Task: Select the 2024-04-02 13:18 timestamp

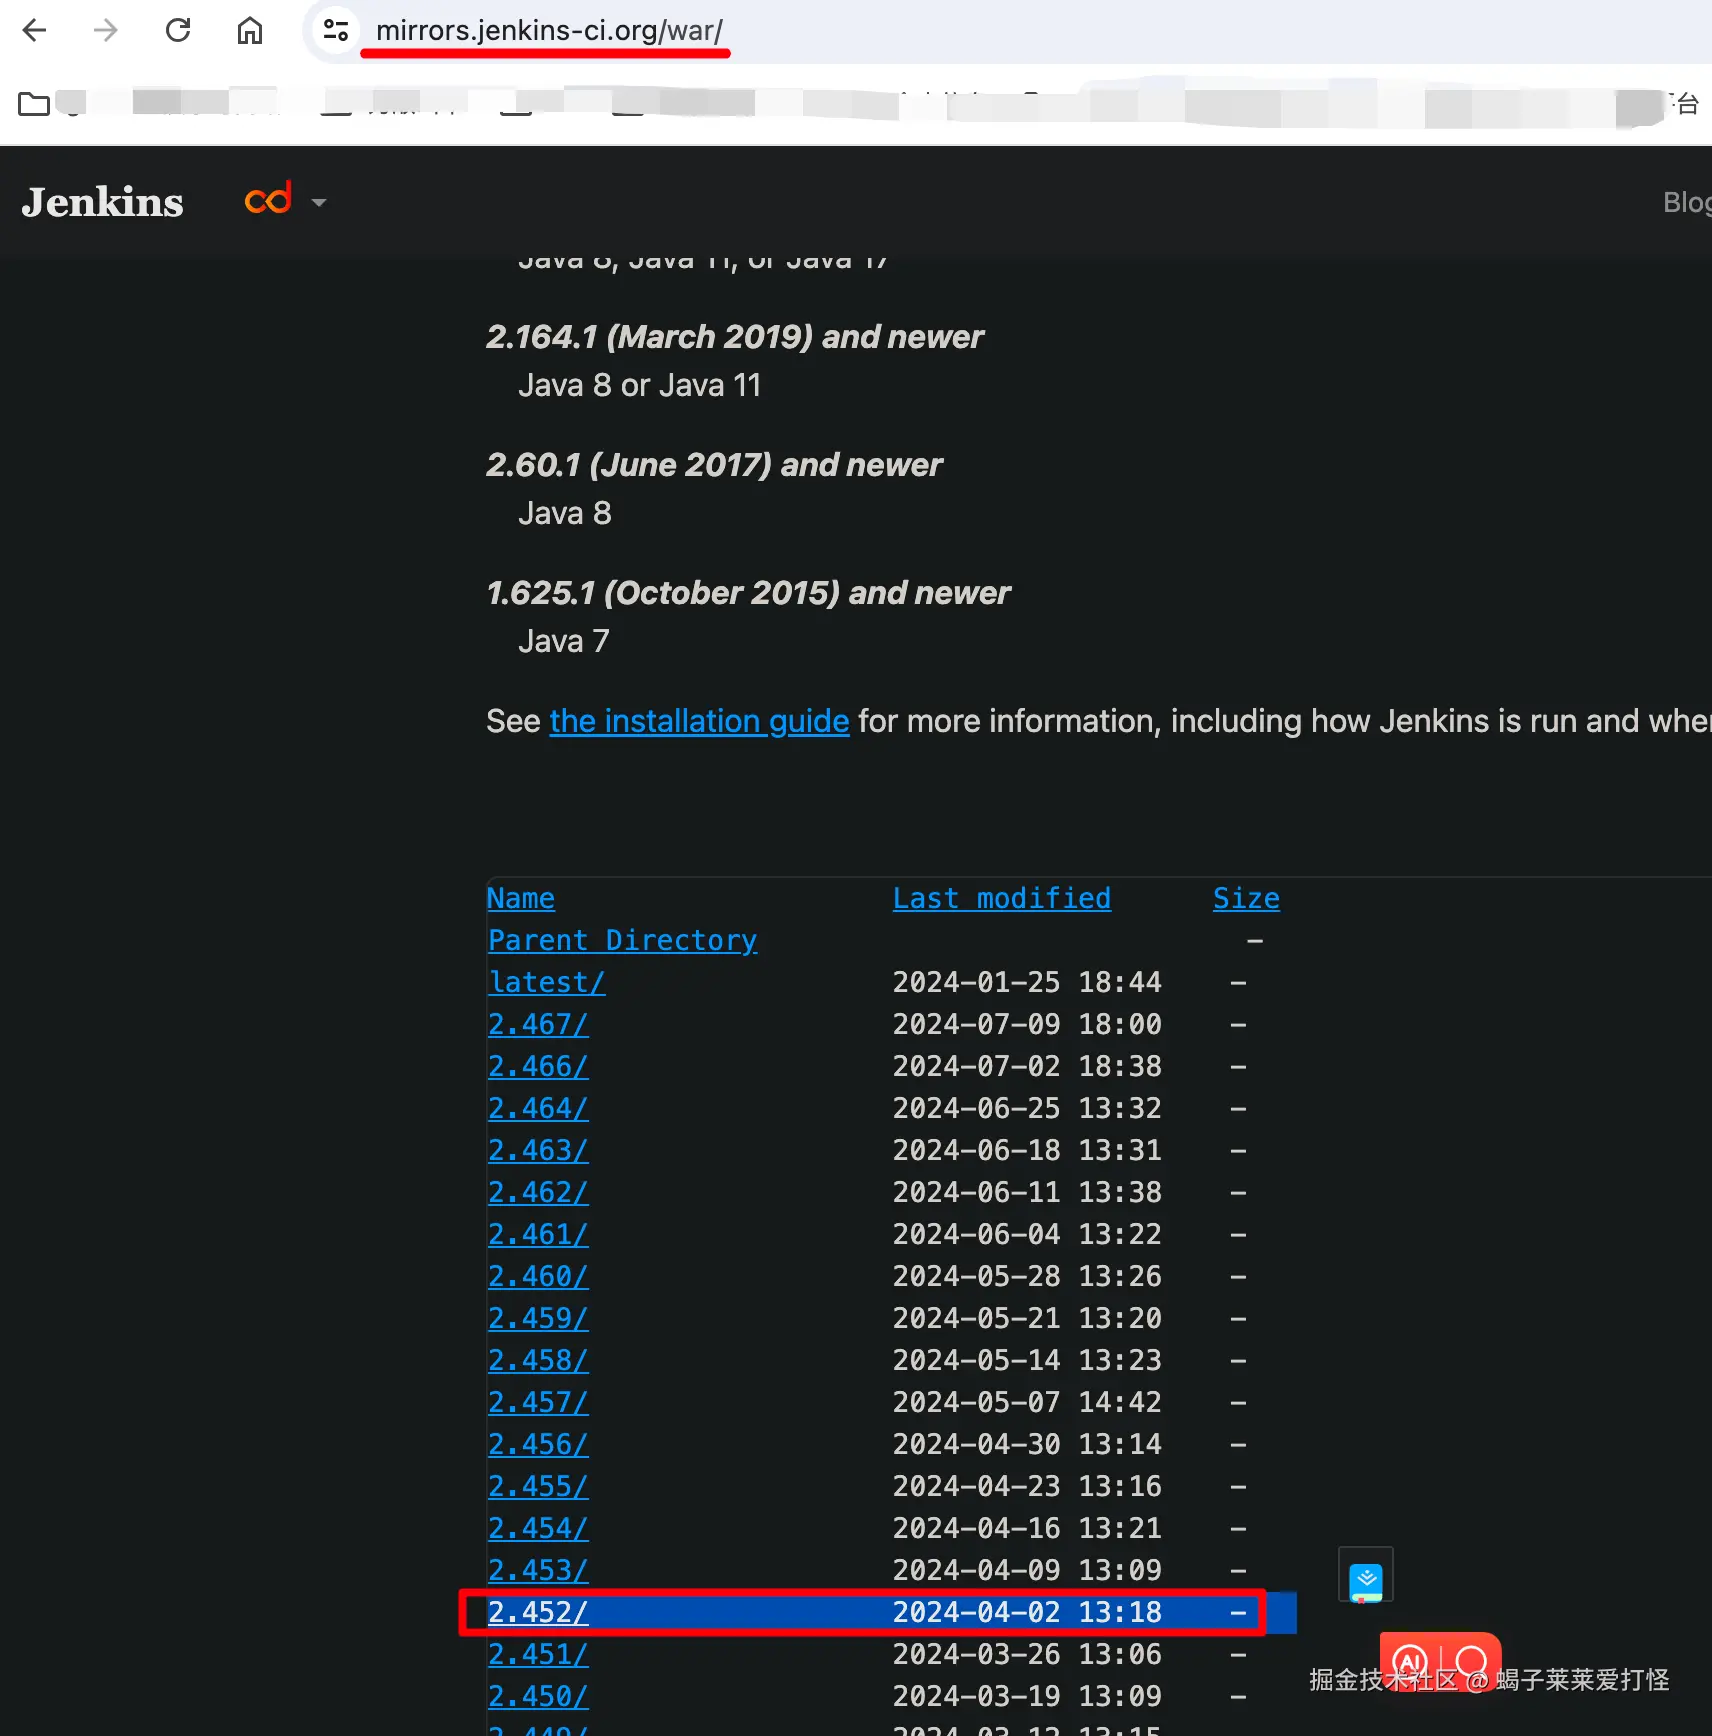Action: 1027,1612
